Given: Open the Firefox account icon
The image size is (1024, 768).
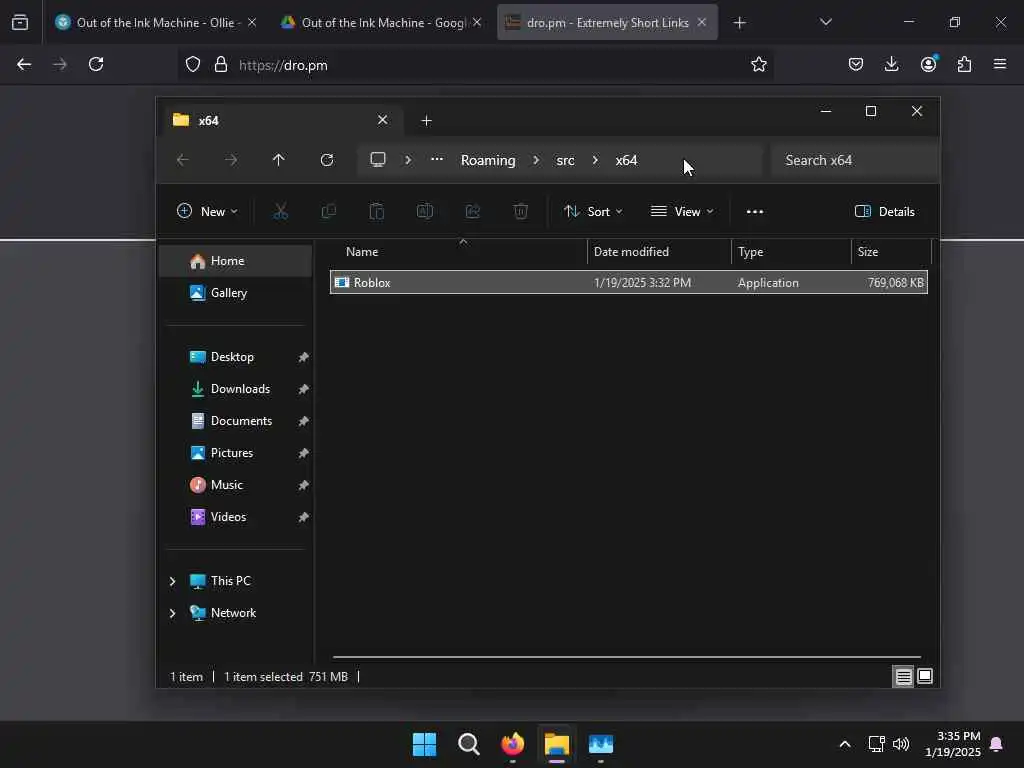Looking at the screenshot, I should pyautogui.click(x=928, y=63).
